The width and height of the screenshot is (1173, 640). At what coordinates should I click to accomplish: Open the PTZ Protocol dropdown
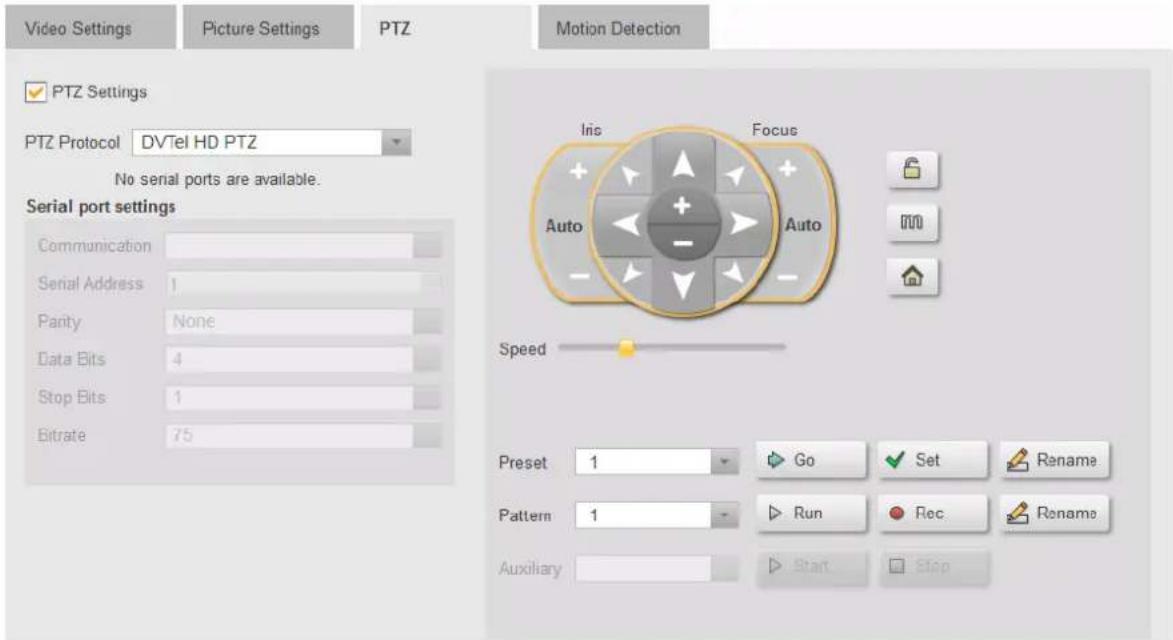[396, 142]
